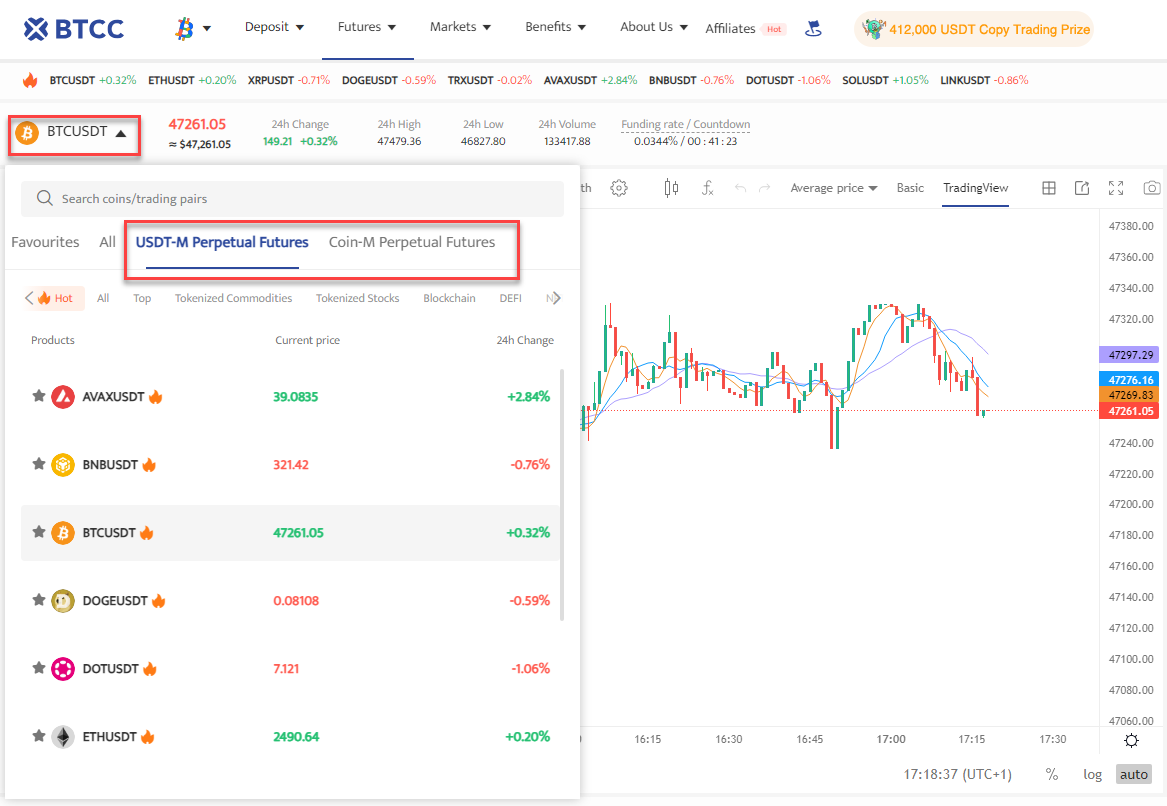Focus the Search coins/trading pairs field

pos(292,199)
